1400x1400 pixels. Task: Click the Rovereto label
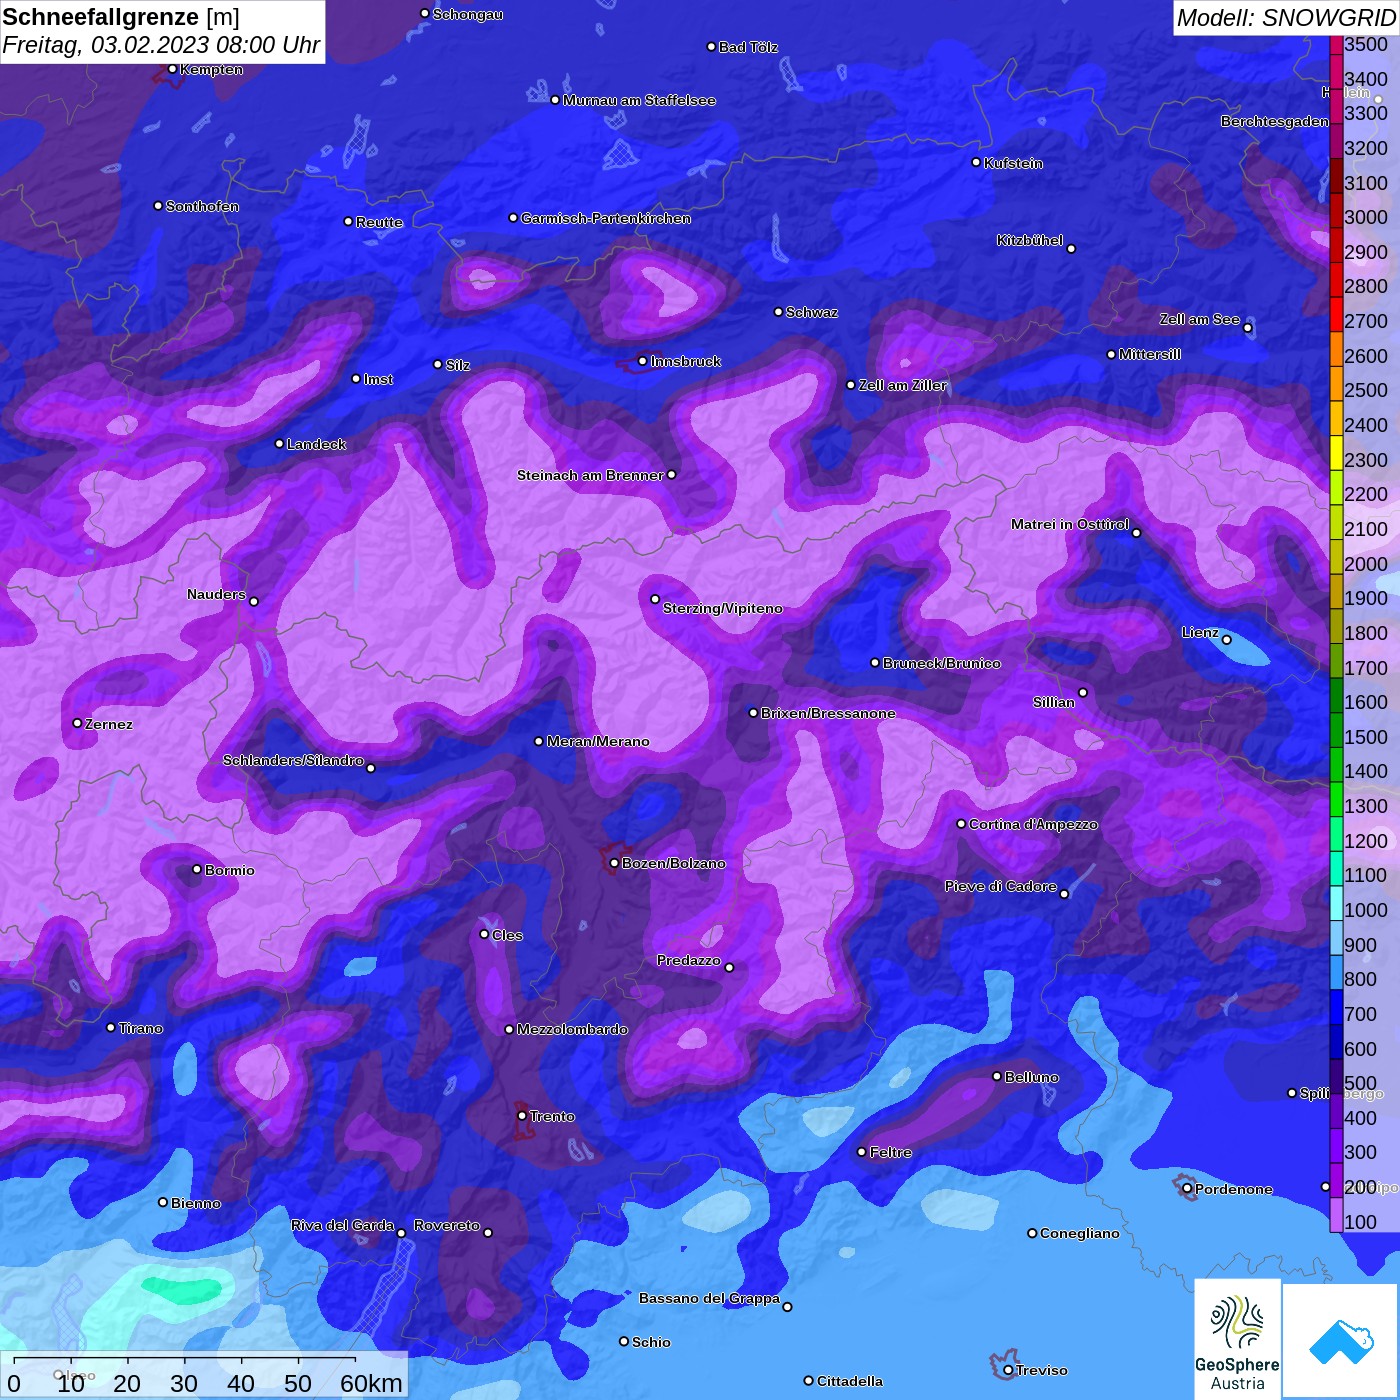tap(447, 1225)
